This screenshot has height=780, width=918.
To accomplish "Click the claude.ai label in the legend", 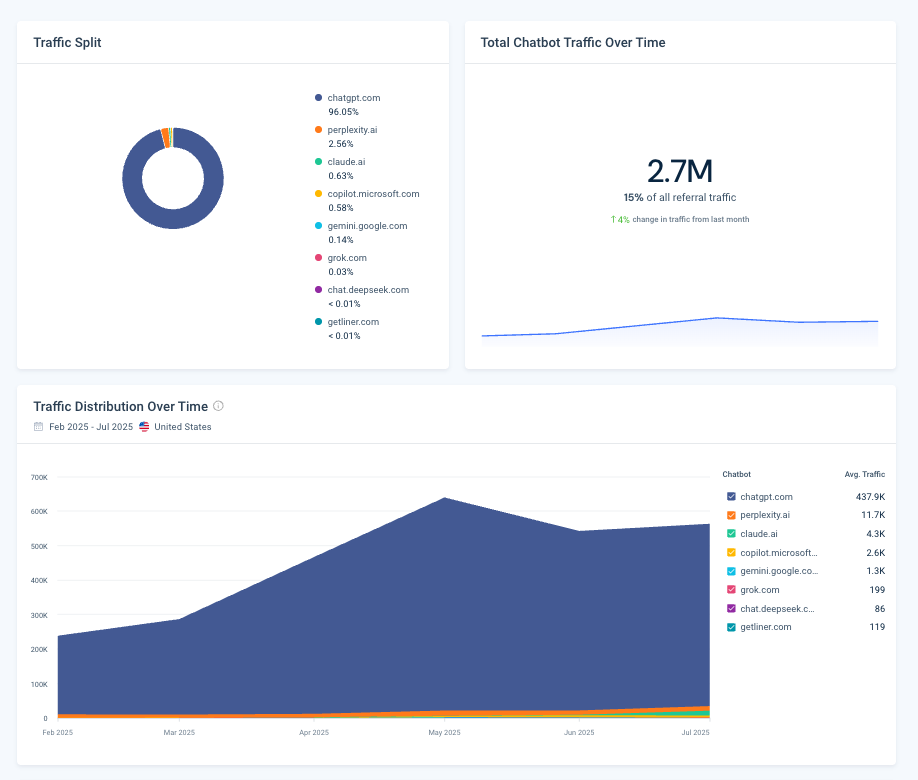I will pyautogui.click(x=345, y=161).
